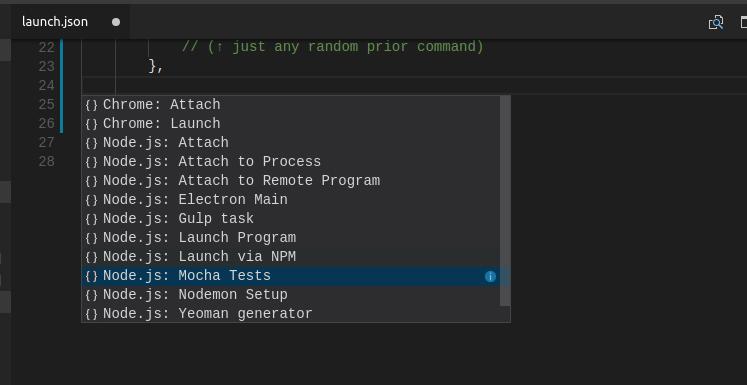Select Node.js: Electron Main entry

click(291, 200)
